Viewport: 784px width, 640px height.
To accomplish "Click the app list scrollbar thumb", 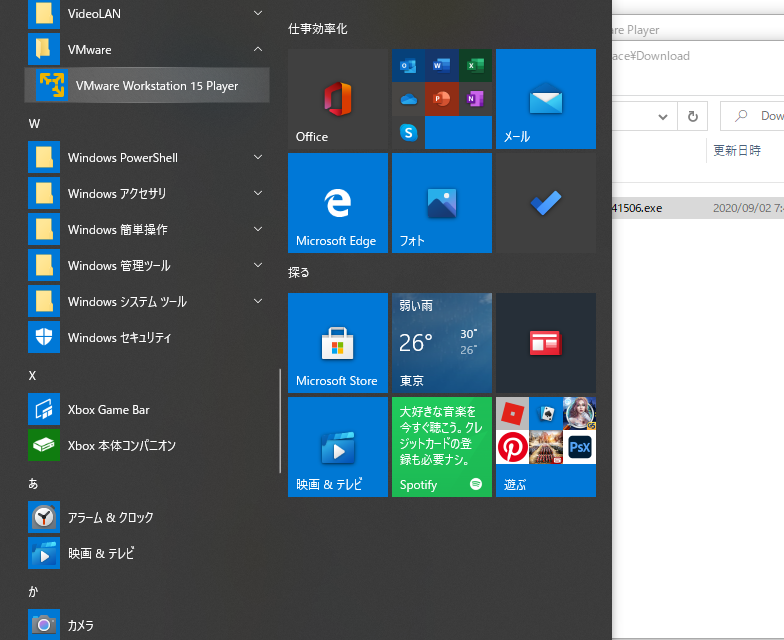I will [x=280, y=421].
